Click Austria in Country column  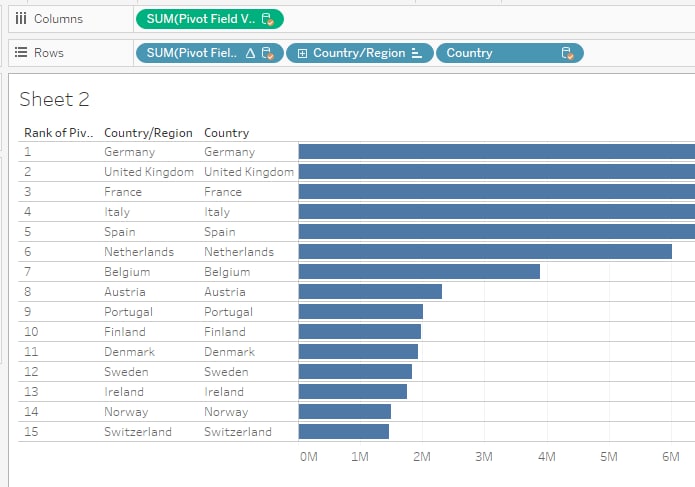[225, 292]
